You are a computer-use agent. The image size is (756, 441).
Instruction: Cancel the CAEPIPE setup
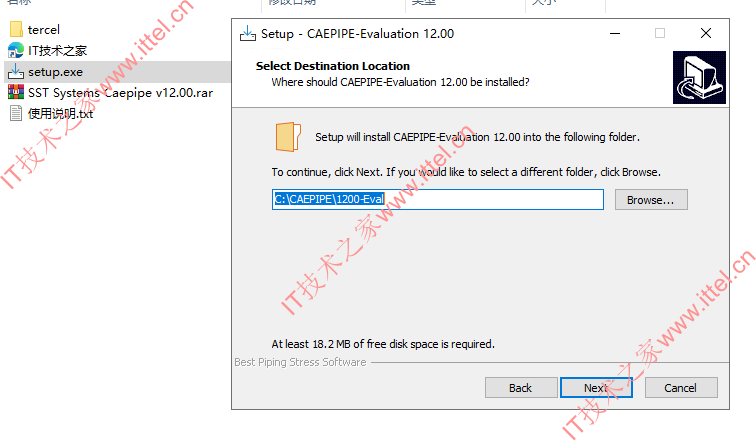pyautogui.click(x=681, y=388)
